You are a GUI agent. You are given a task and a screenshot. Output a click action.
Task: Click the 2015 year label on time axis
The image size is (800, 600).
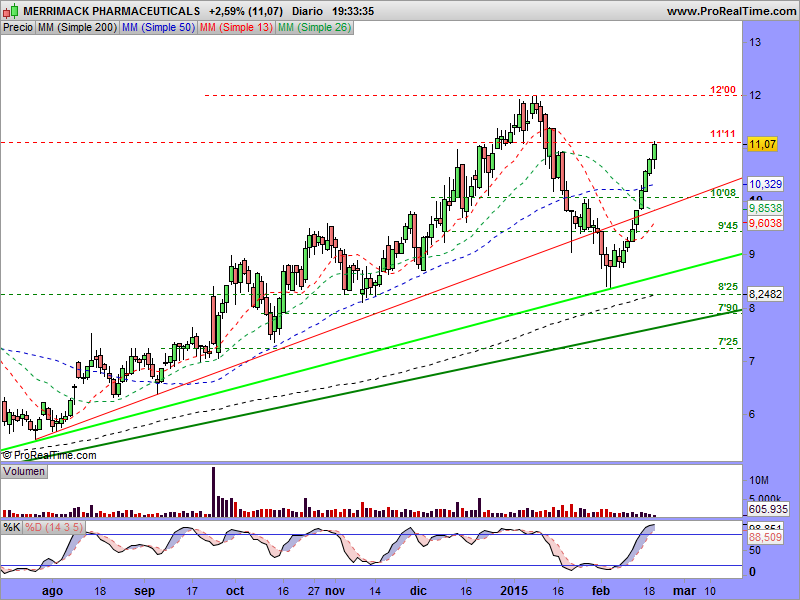514,591
